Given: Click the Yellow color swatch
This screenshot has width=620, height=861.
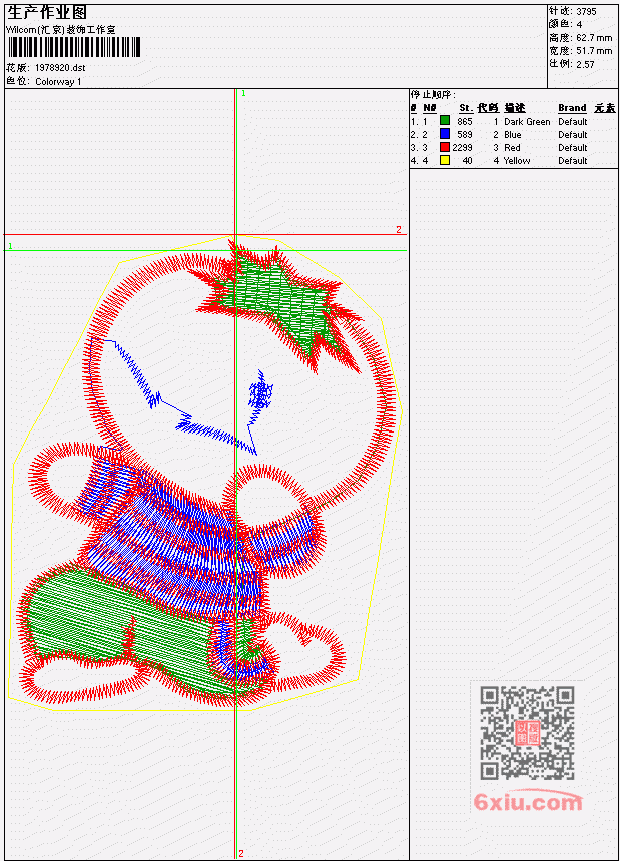Looking at the screenshot, I should click(445, 160).
